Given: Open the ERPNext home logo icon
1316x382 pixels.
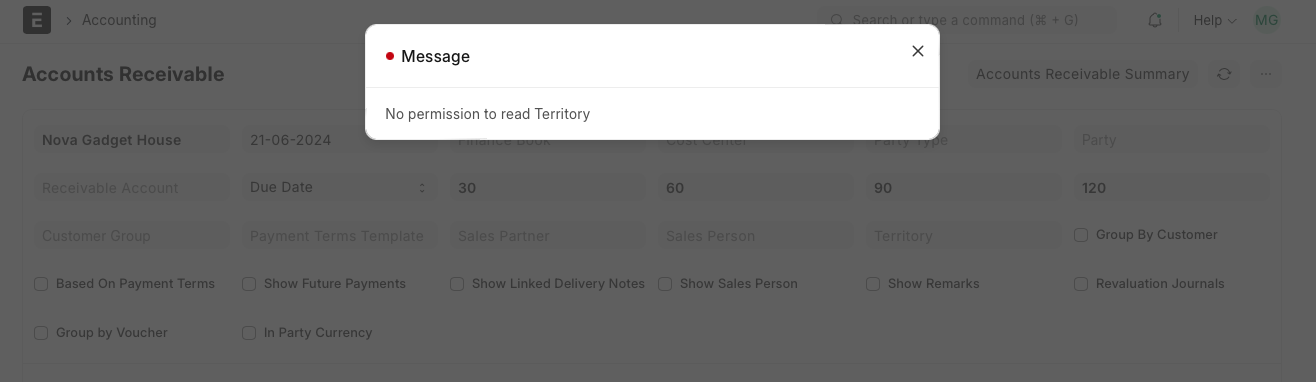Looking at the screenshot, I should tap(37, 20).
